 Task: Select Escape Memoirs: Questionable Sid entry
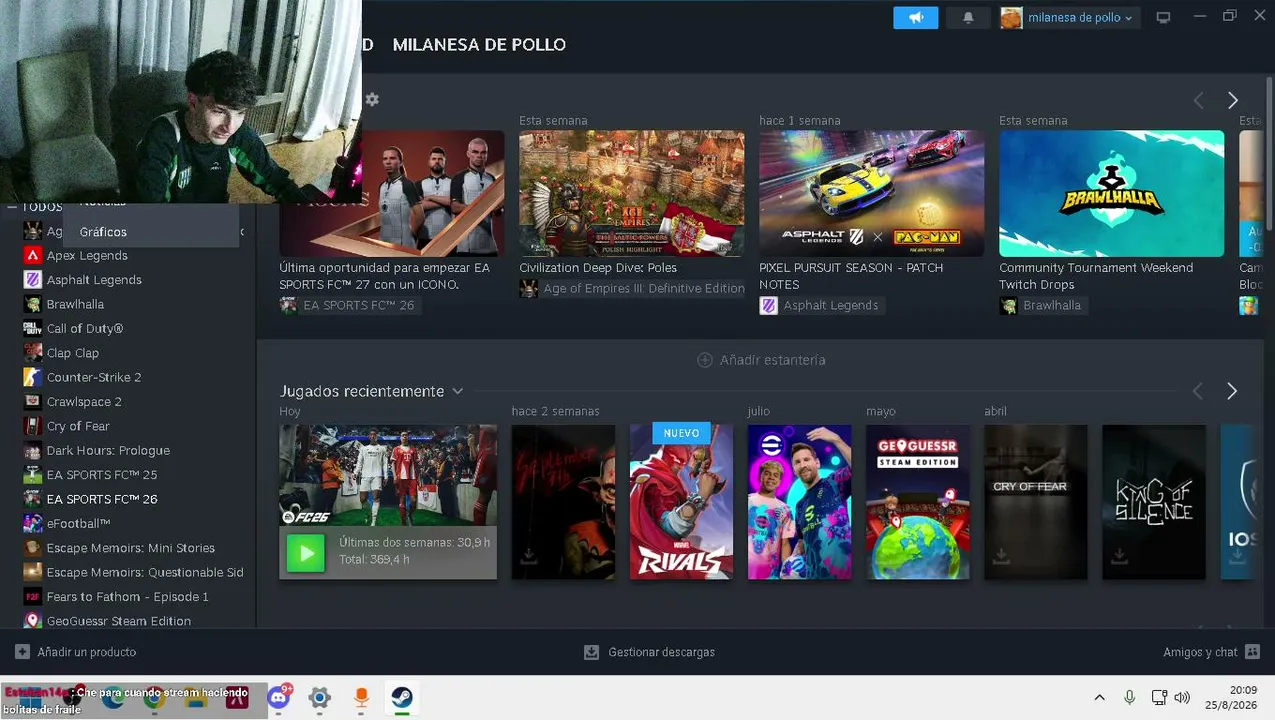145,572
